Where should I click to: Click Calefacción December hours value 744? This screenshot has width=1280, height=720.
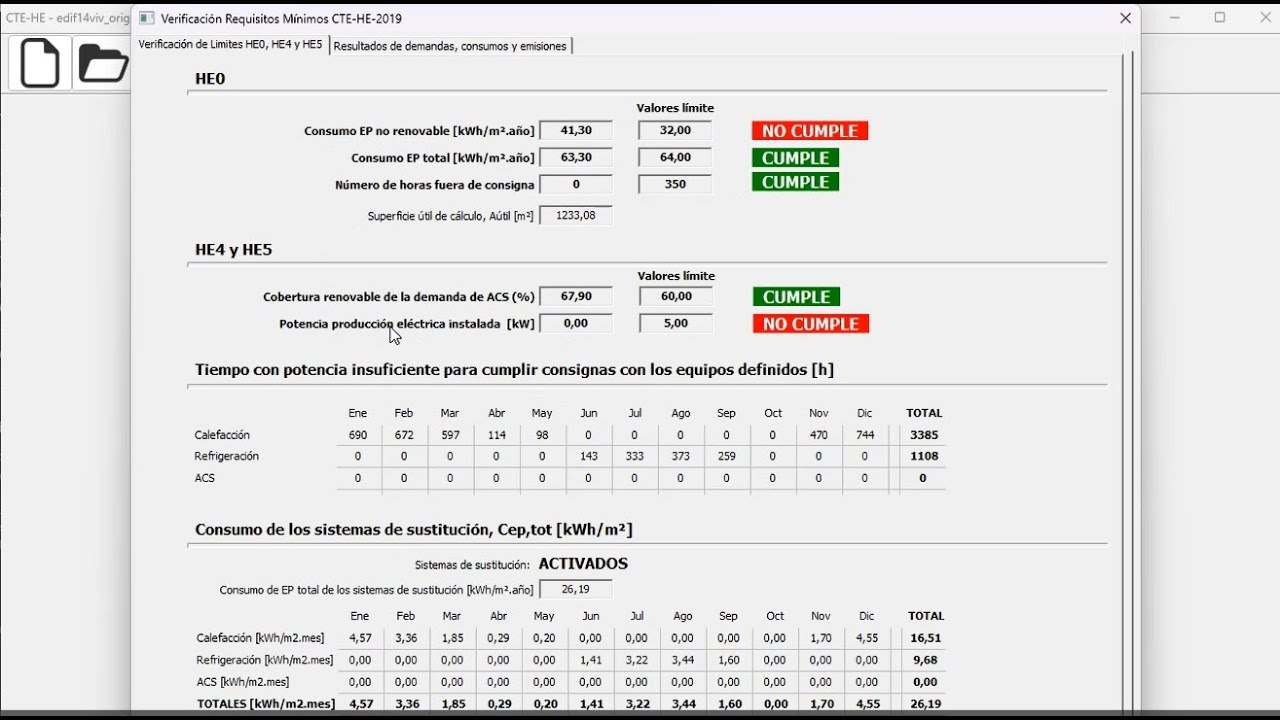[x=865, y=435]
